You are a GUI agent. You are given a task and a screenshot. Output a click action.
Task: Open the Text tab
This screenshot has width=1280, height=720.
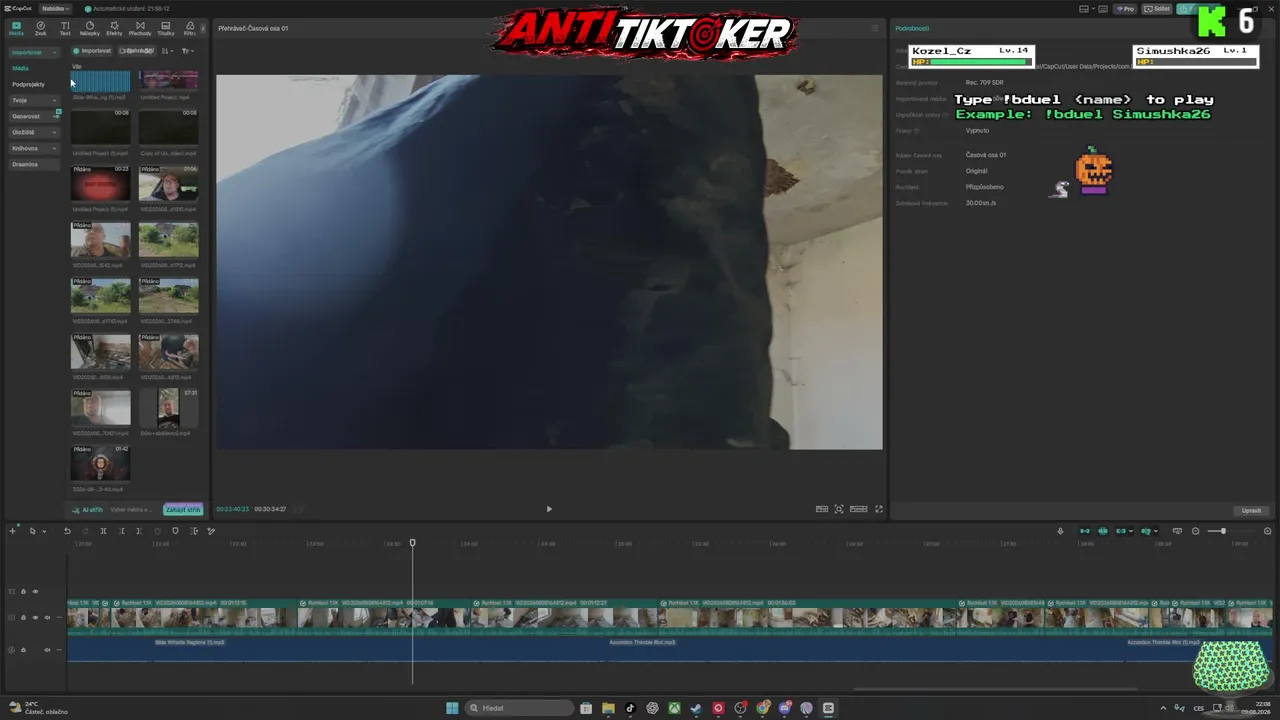[65, 28]
